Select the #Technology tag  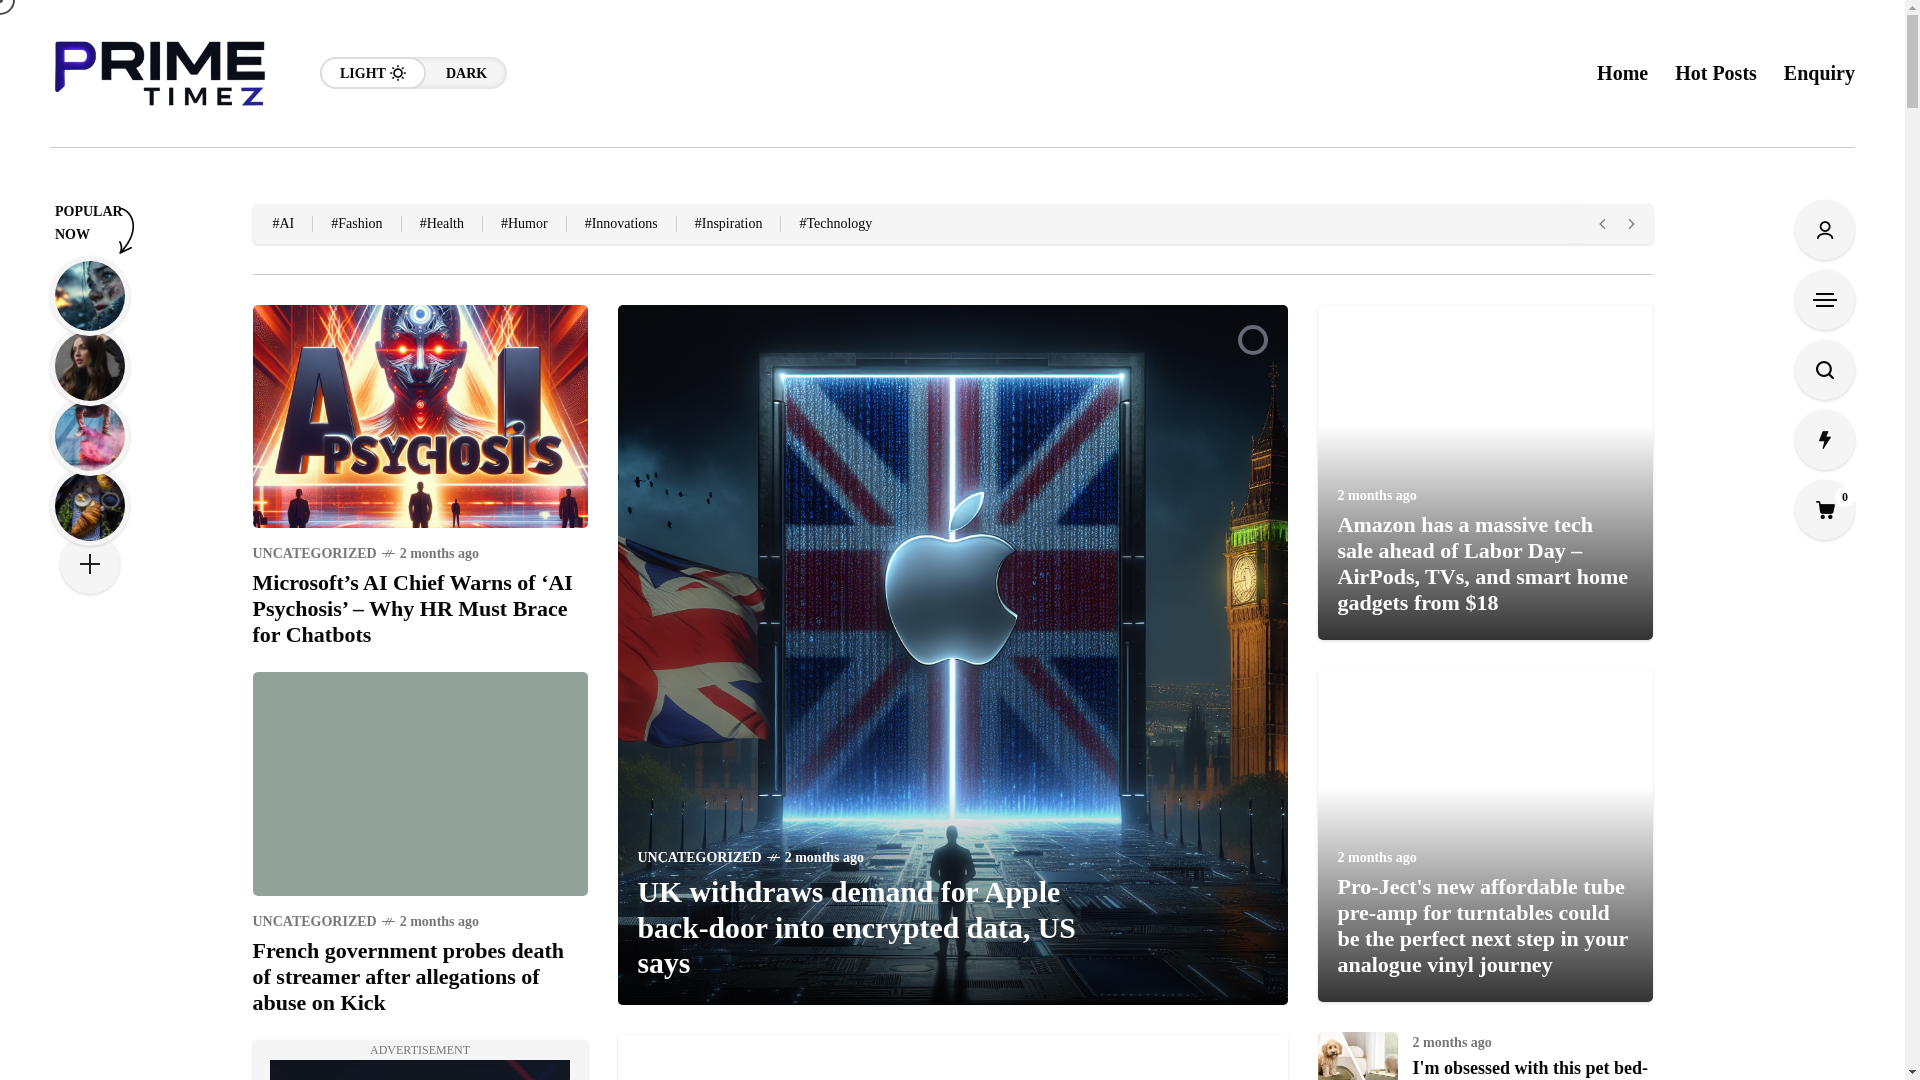(x=835, y=224)
